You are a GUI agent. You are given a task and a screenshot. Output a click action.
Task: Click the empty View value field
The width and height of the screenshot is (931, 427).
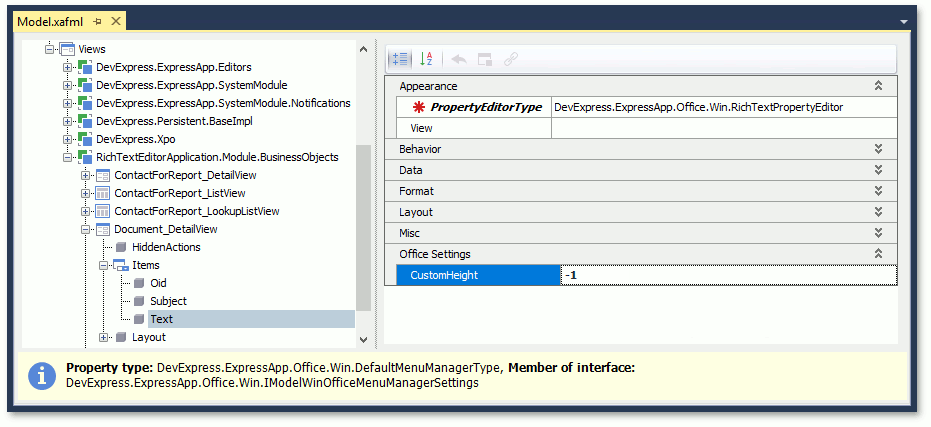724,128
